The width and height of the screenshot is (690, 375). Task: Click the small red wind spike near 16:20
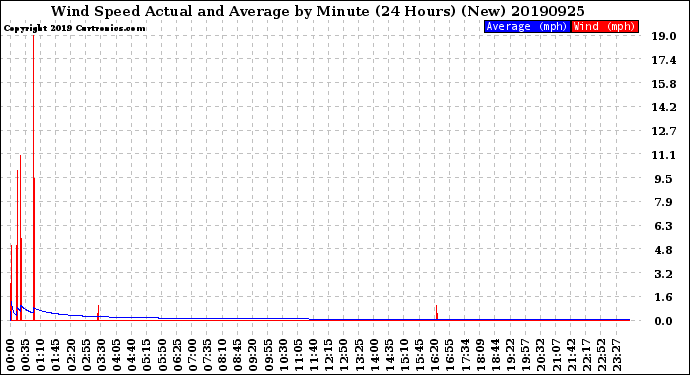tap(437, 312)
